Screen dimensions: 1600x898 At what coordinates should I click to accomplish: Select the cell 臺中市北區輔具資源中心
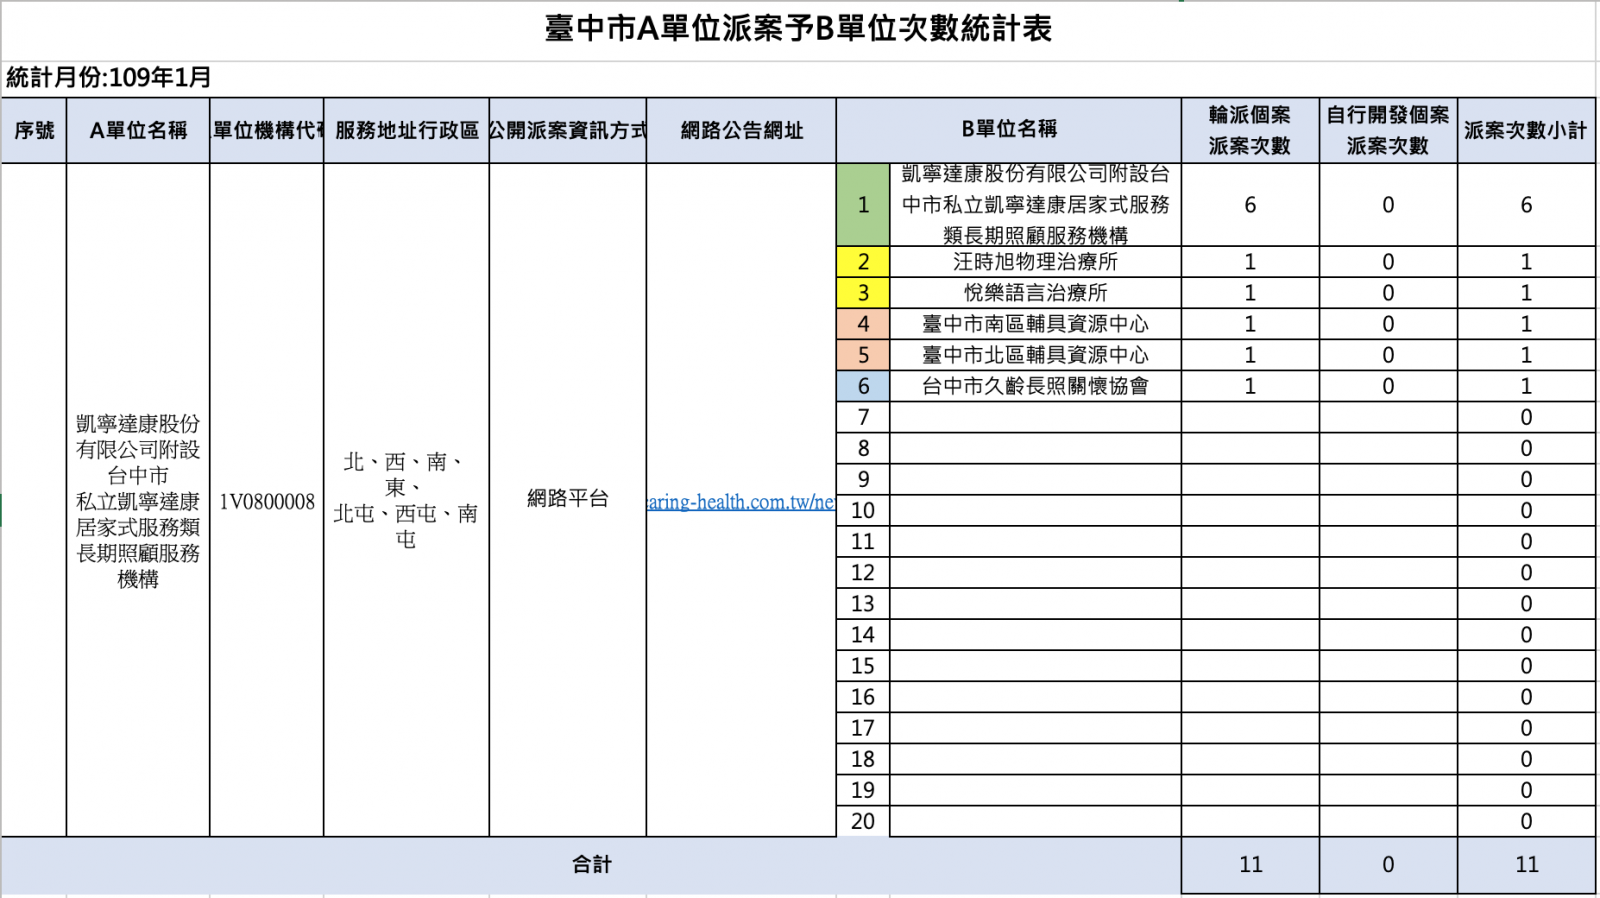(x=1035, y=355)
